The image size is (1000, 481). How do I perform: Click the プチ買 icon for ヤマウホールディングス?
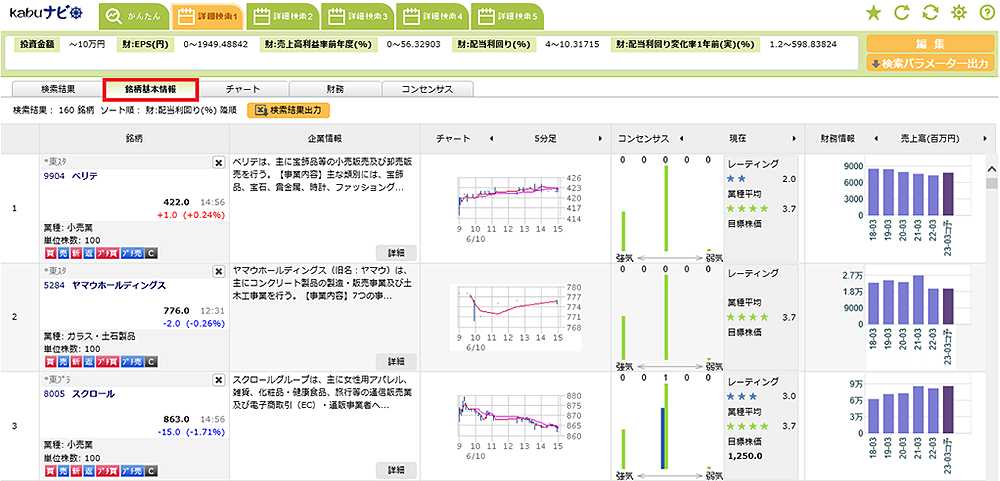tap(108, 362)
